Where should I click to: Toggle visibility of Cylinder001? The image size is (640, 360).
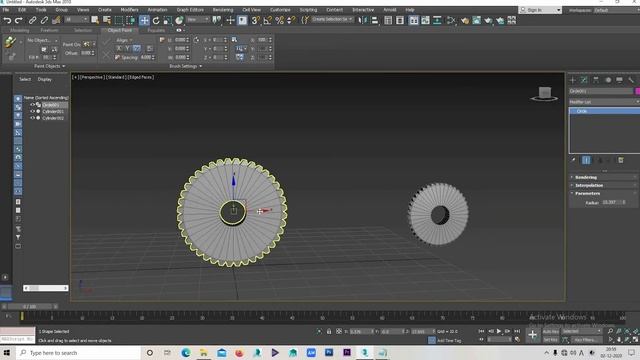[33, 111]
